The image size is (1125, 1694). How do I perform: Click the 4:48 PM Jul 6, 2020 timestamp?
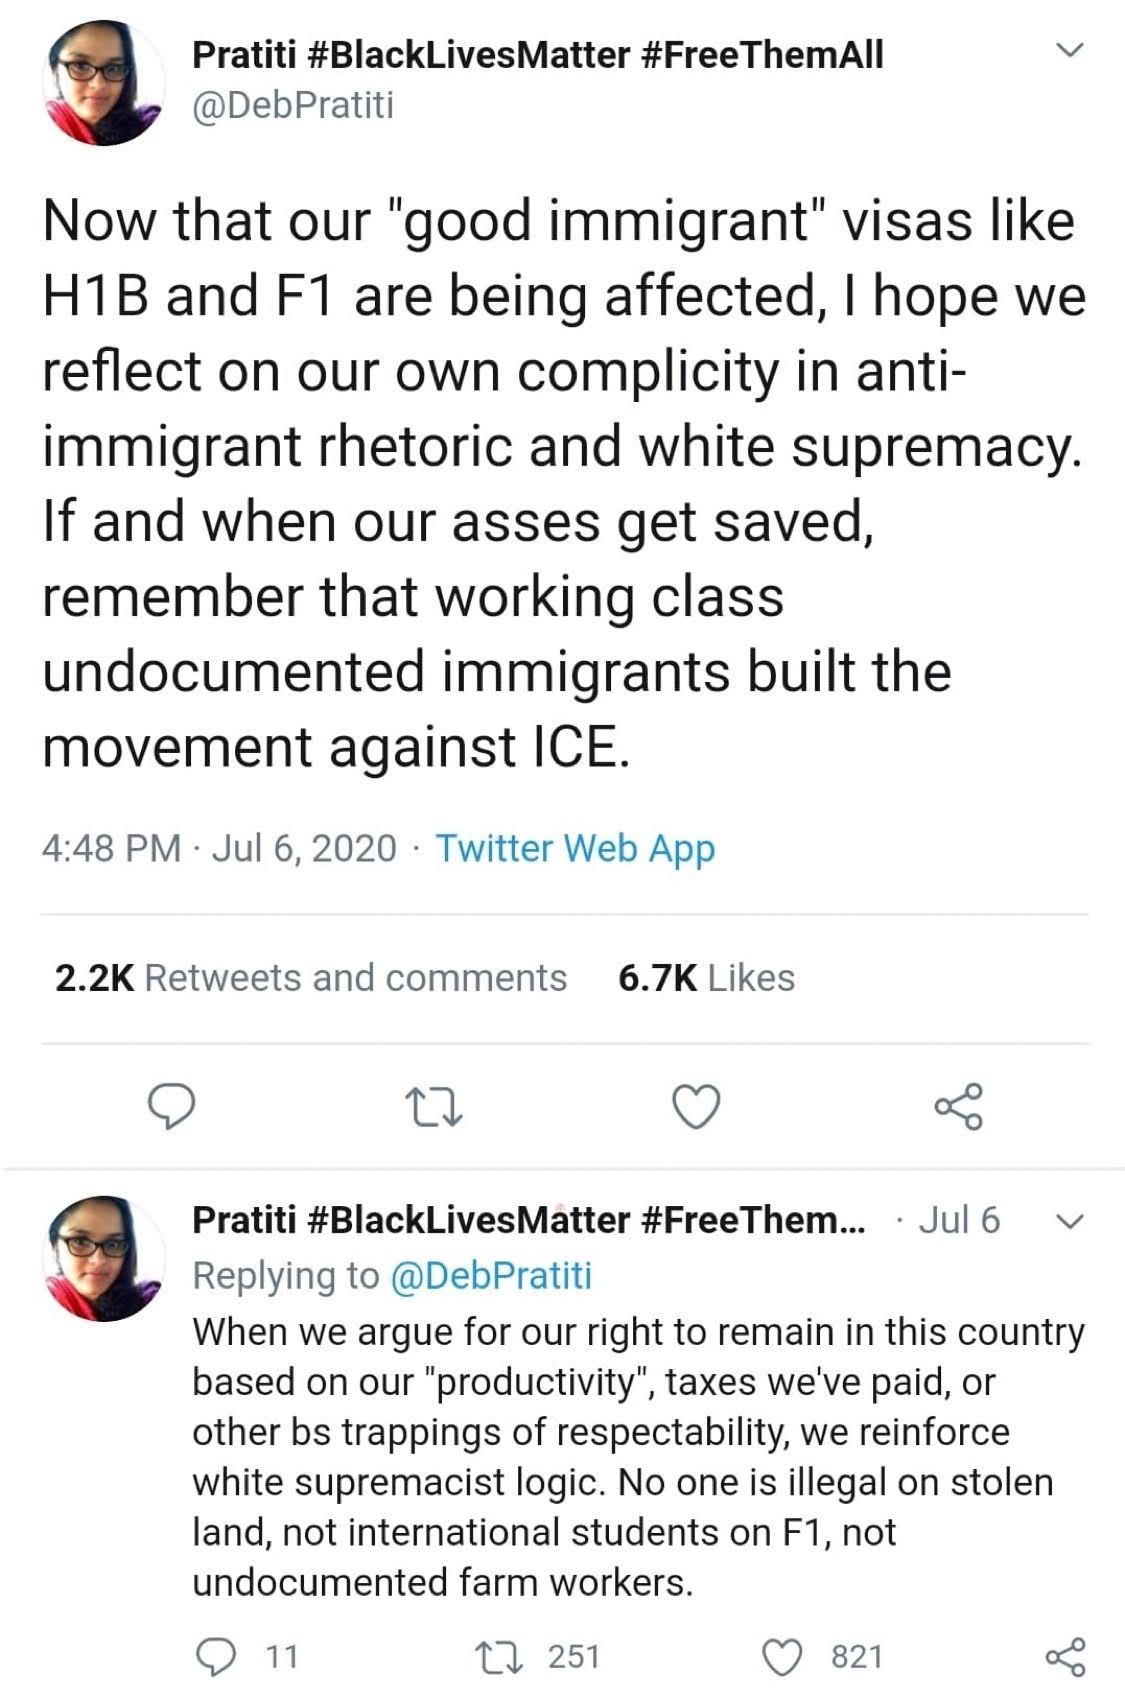tap(219, 848)
